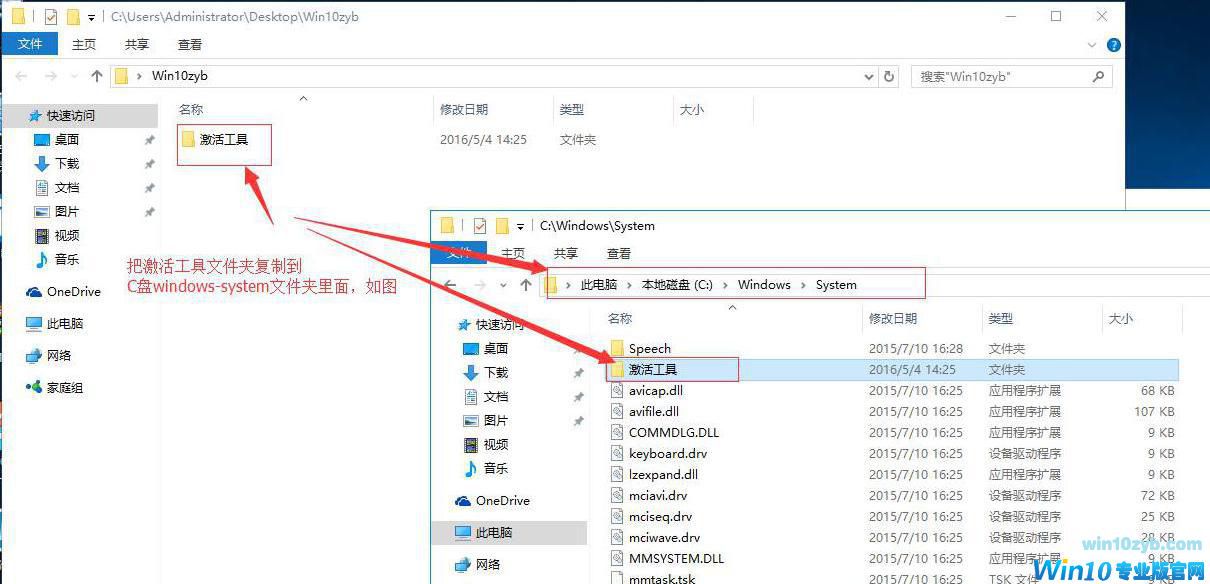The height and width of the screenshot is (584, 1210).
Task: Select 此电脑 in the front window sidebar
Action: click(x=492, y=533)
